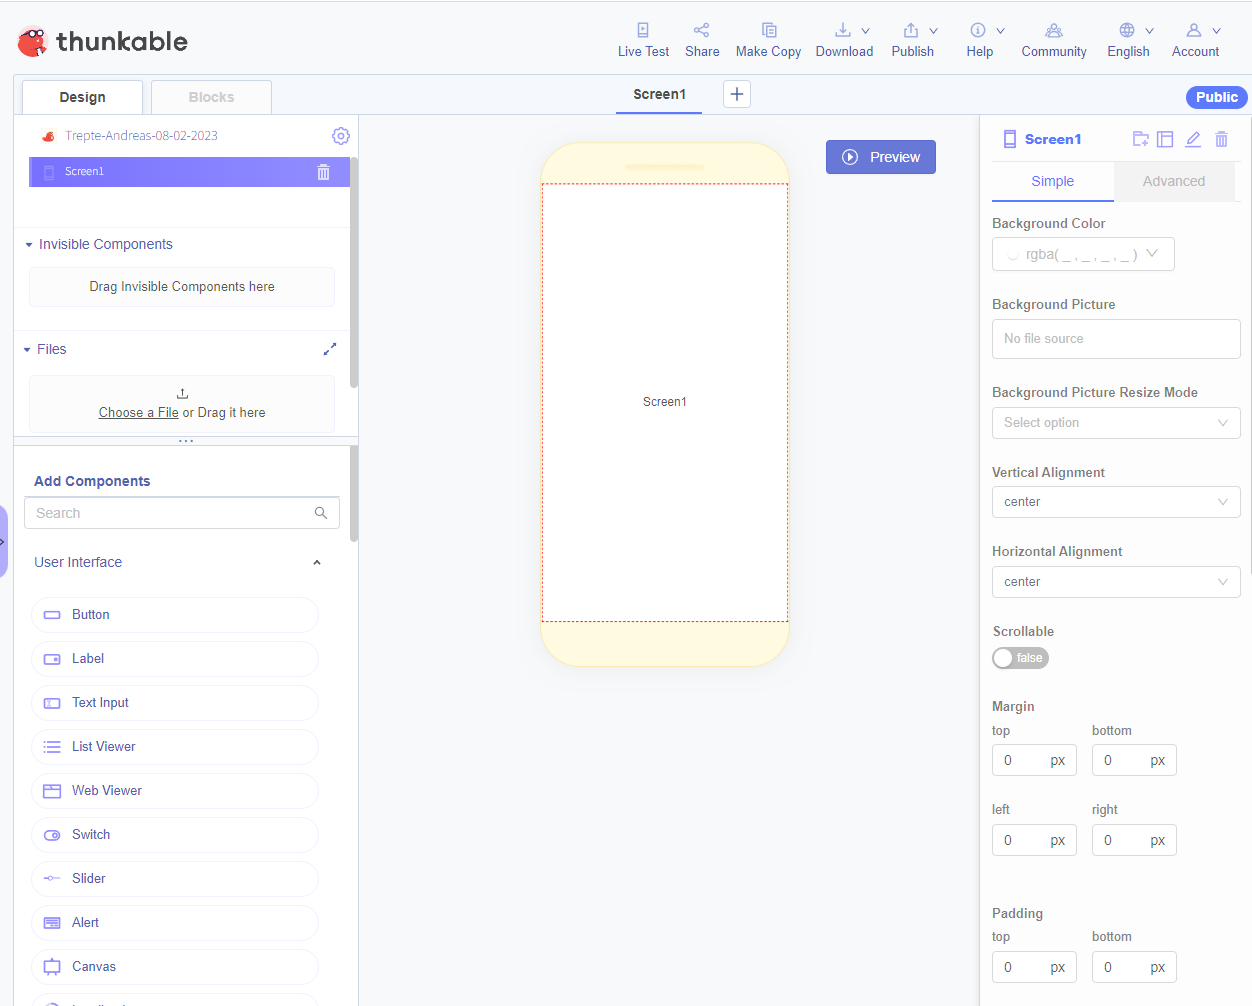This screenshot has width=1252, height=1006.
Task: Select the List Viewer component
Action: (x=175, y=747)
